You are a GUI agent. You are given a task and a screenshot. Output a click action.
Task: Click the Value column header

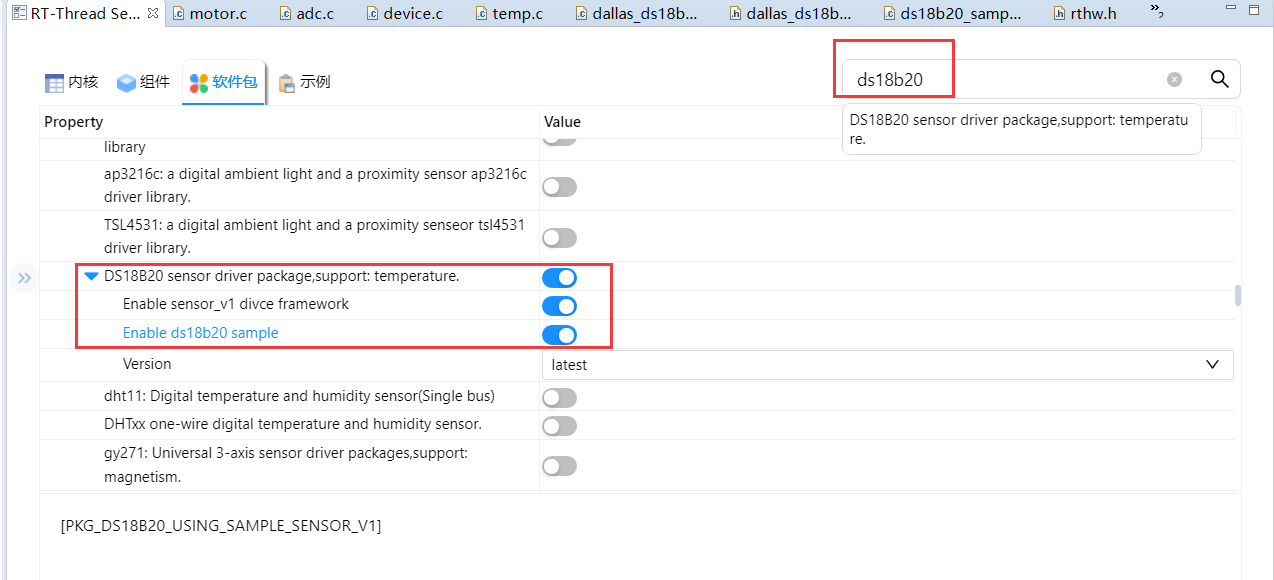562,122
